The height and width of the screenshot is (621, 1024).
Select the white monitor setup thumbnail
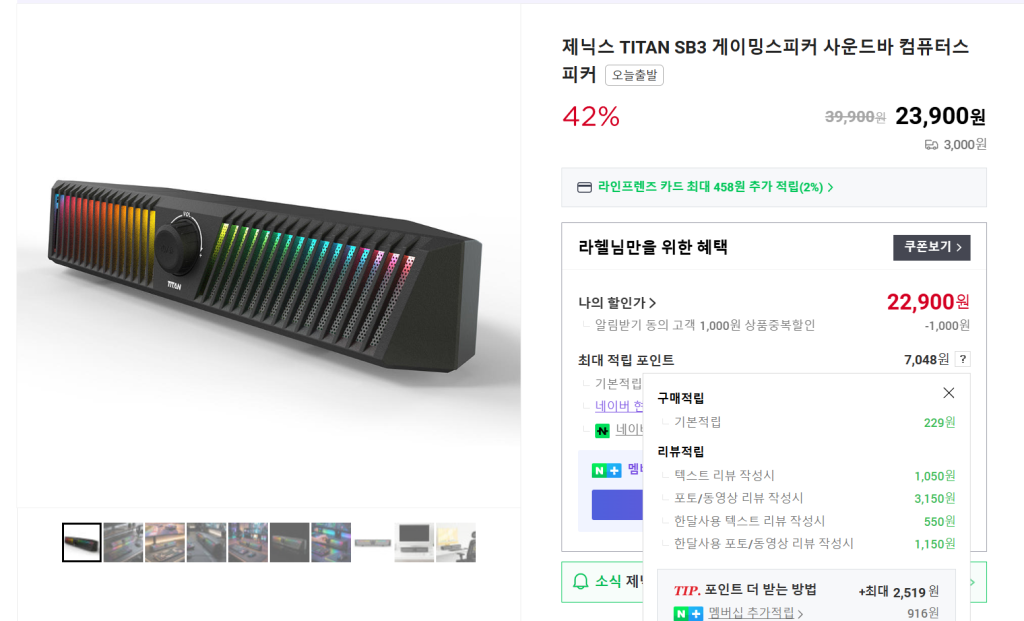click(414, 542)
